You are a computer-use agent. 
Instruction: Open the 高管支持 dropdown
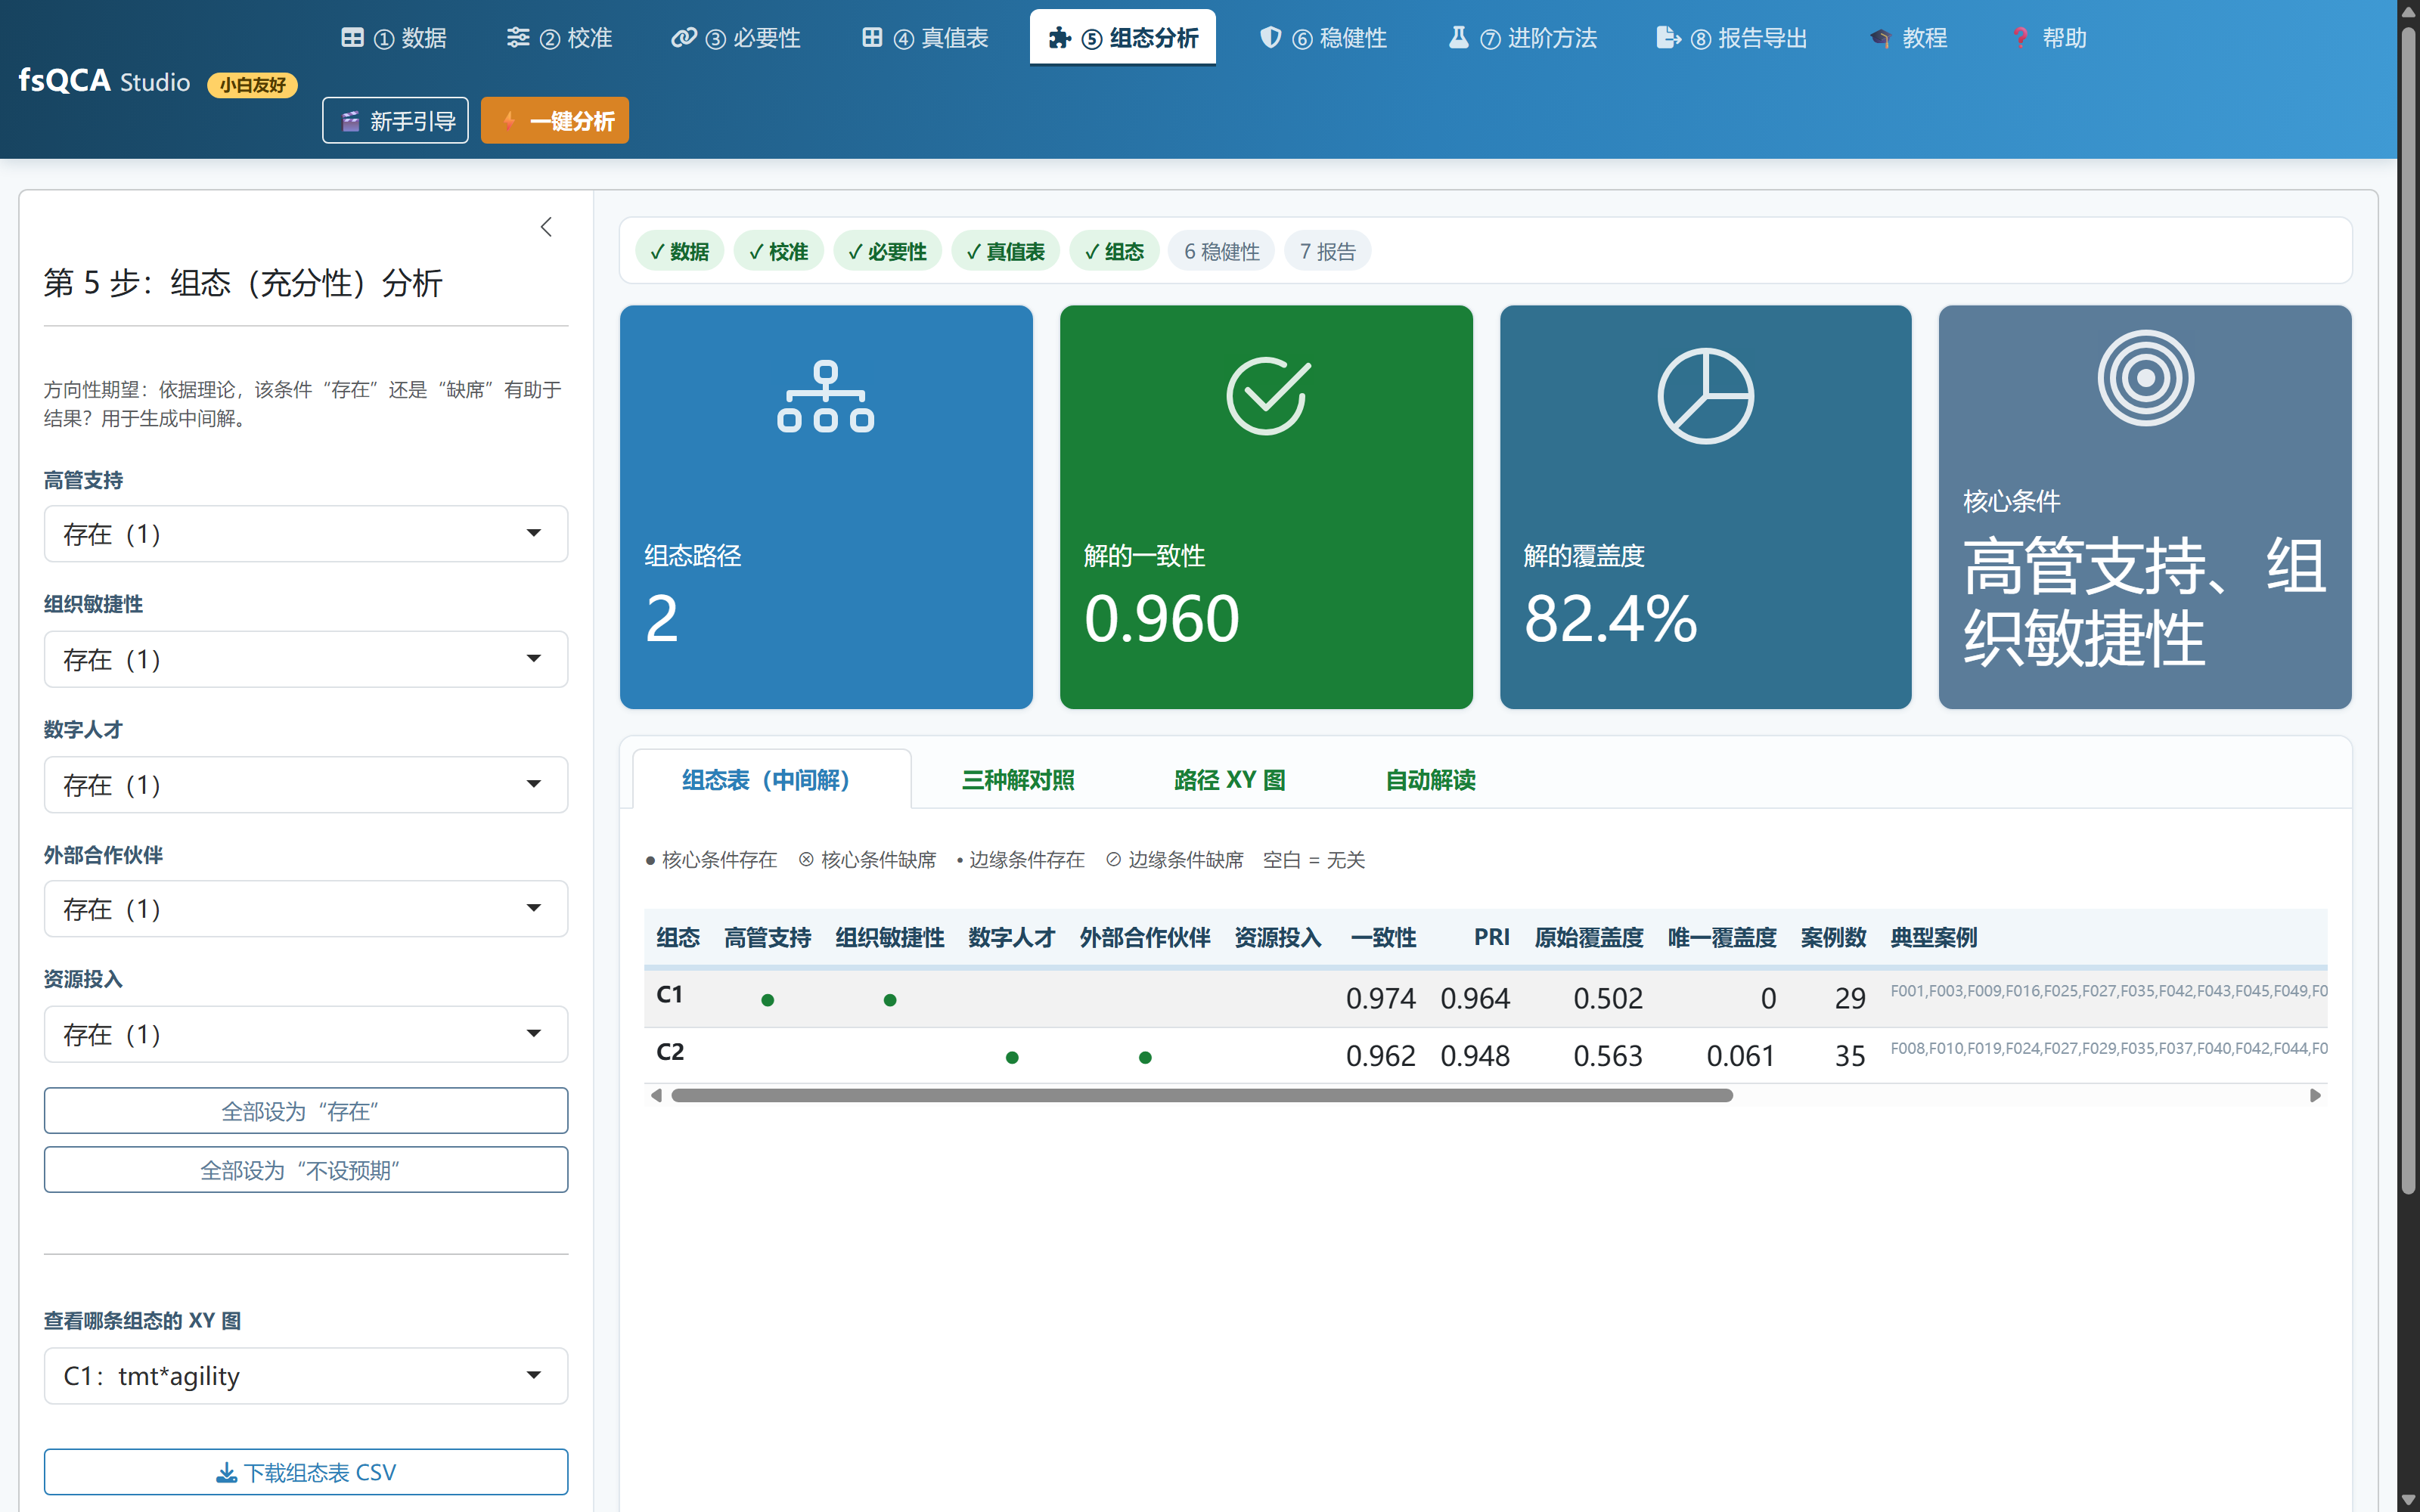[306, 534]
